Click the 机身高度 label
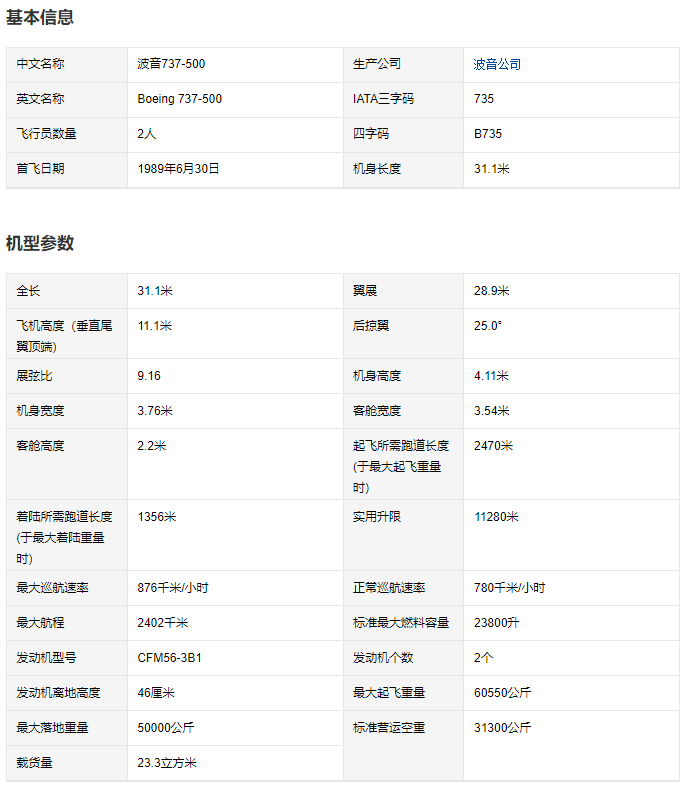Screen dimensions: 689x787 point(377,376)
